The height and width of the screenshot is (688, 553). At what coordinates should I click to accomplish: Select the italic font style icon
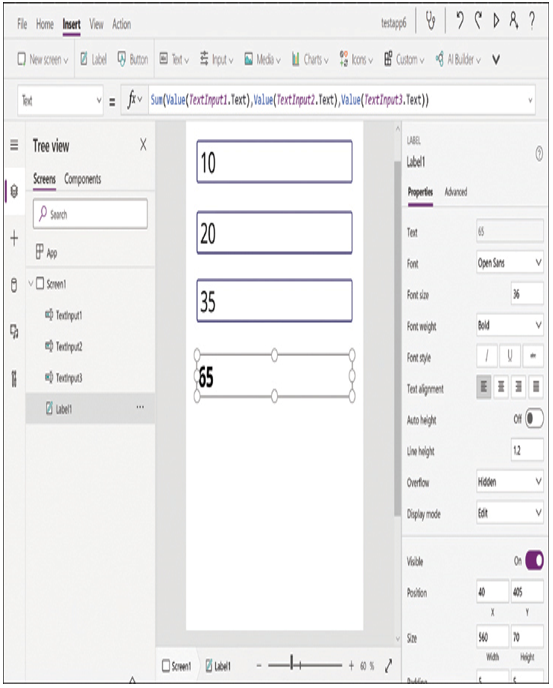487,356
